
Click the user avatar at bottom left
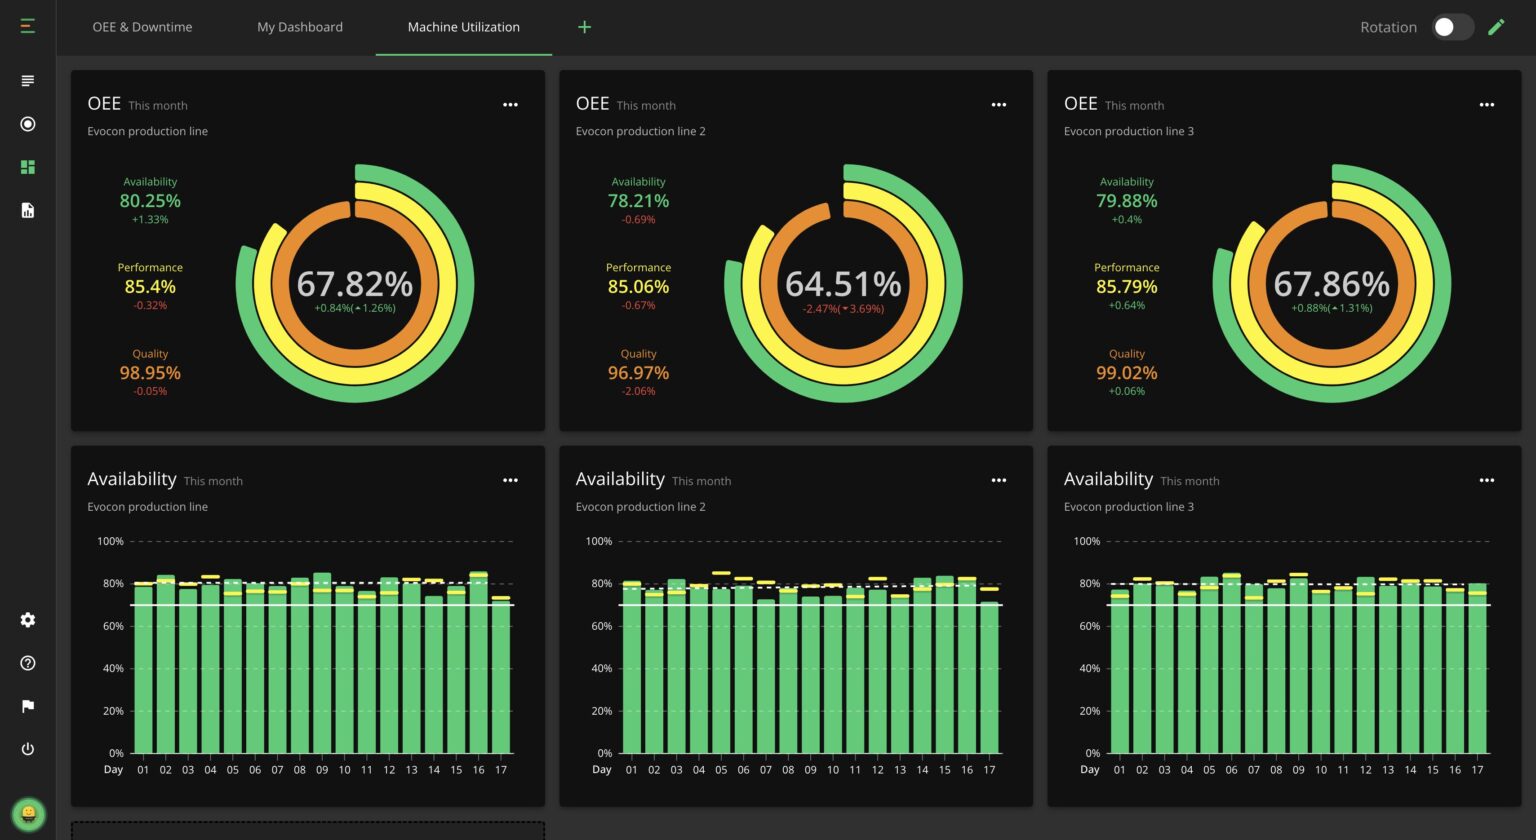[x=28, y=814]
